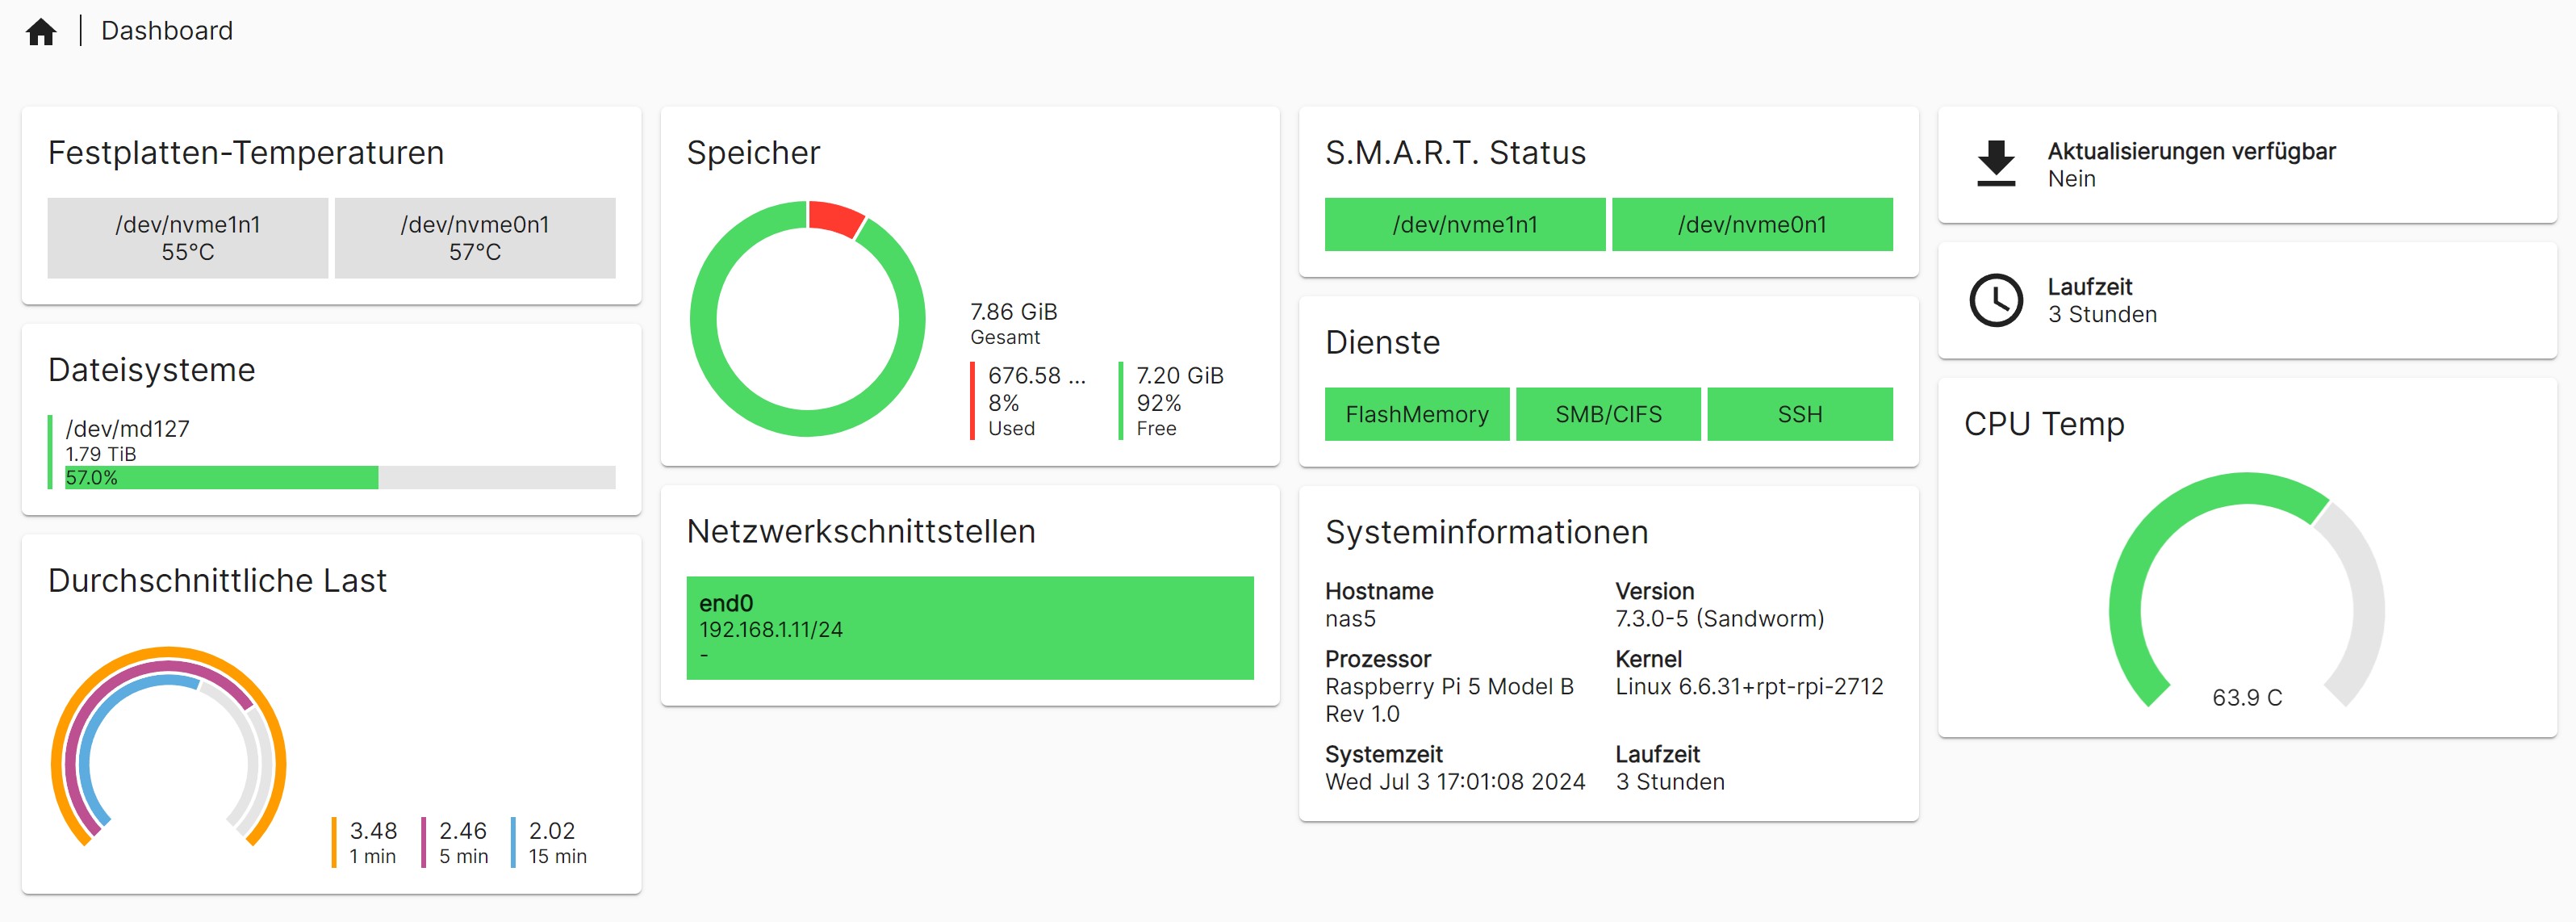Click the Nein update status value
Screen dimensions: 2576x922
(2071, 179)
